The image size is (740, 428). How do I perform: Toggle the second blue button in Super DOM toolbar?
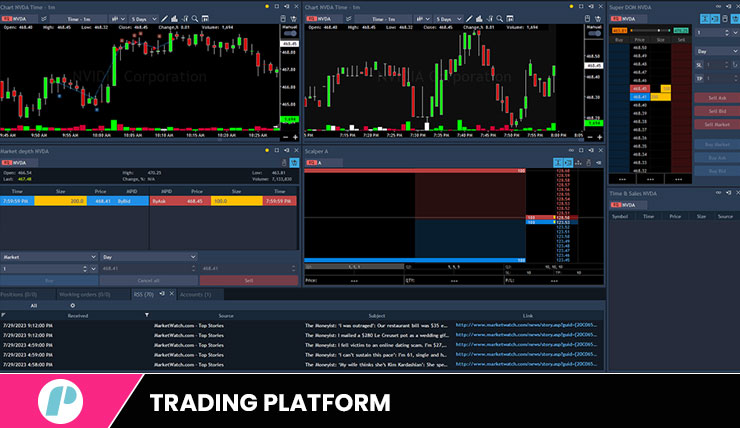point(715,19)
